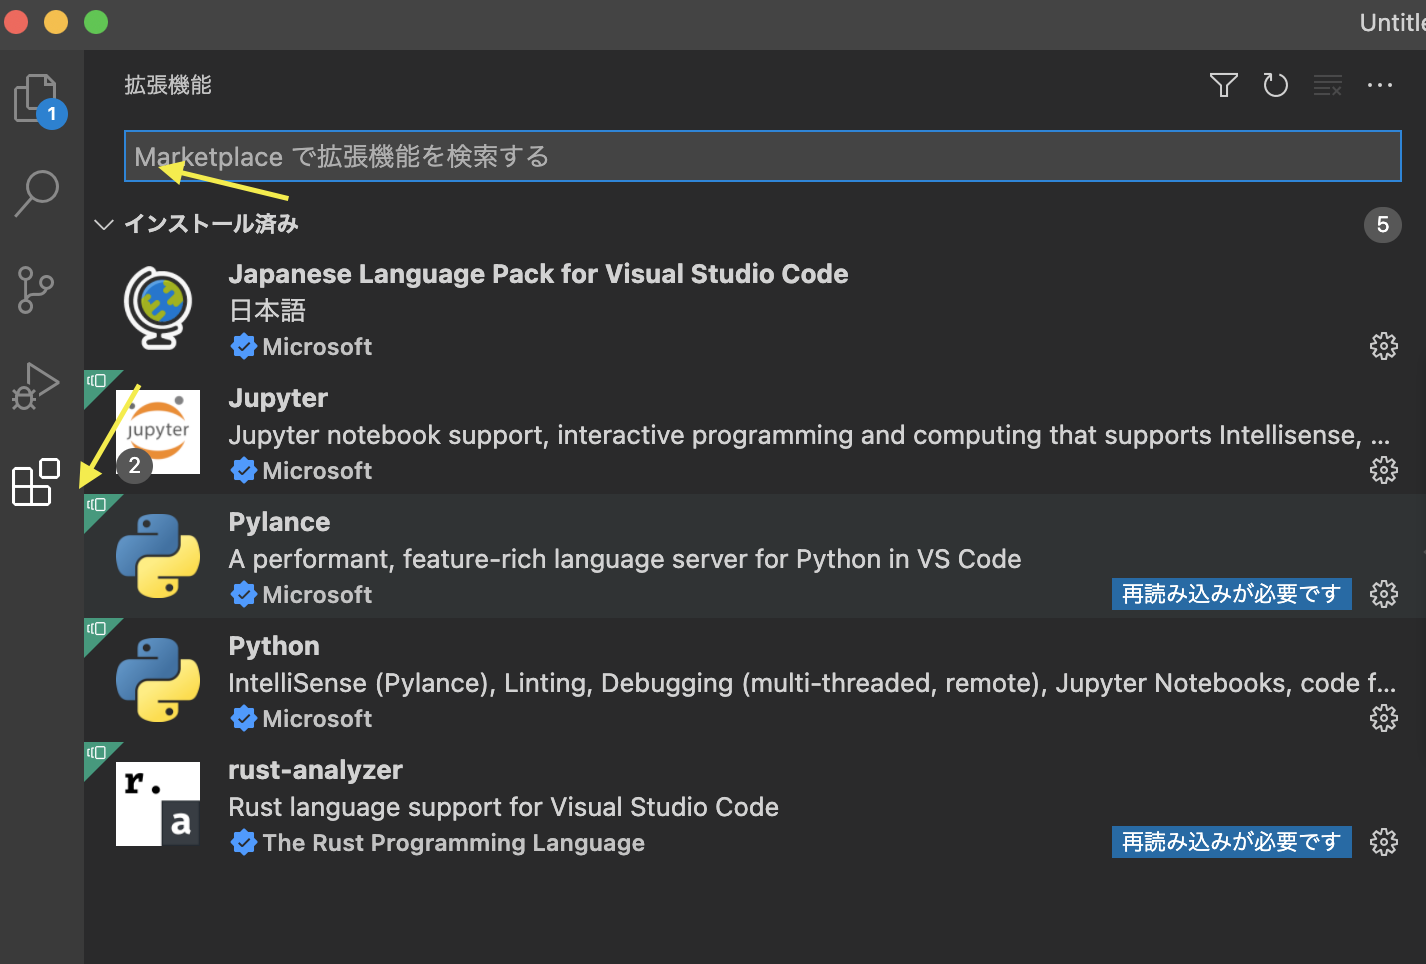Click the remote badge on Jupyter extension
Viewport: 1426px width, 964px height.
point(97,382)
